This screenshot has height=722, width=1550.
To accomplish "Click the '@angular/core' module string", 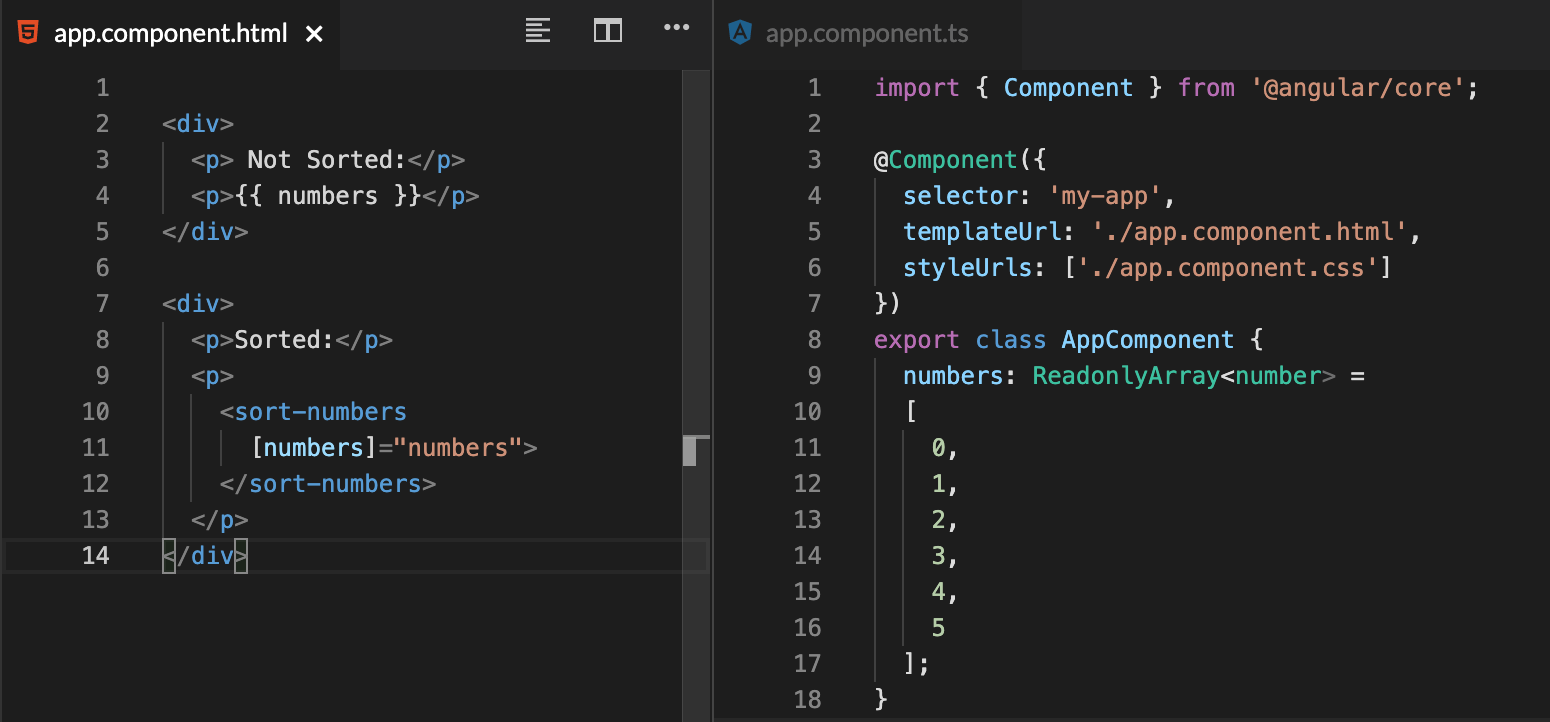I will (x=1357, y=88).
